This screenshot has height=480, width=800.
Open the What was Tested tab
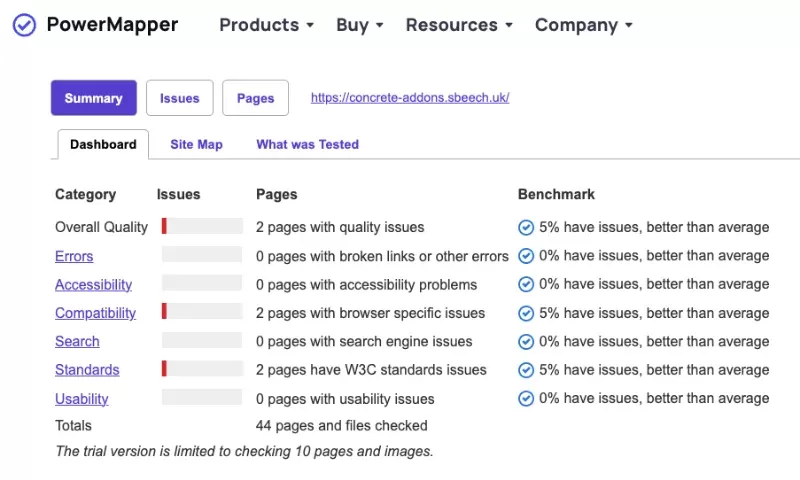point(307,144)
